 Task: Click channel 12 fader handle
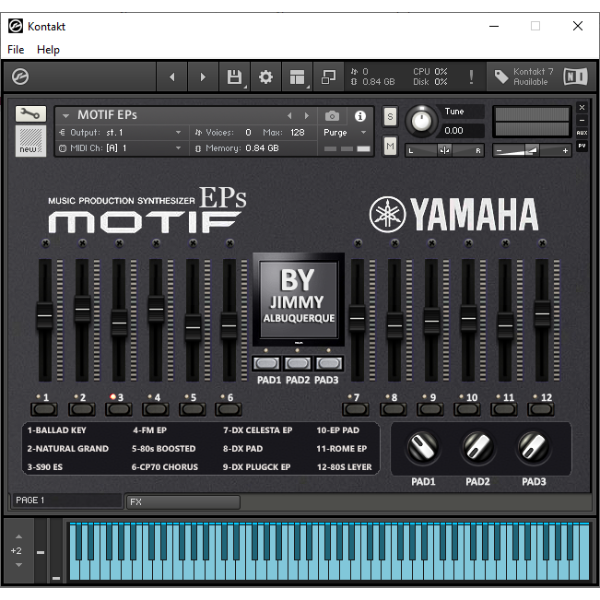point(542,314)
